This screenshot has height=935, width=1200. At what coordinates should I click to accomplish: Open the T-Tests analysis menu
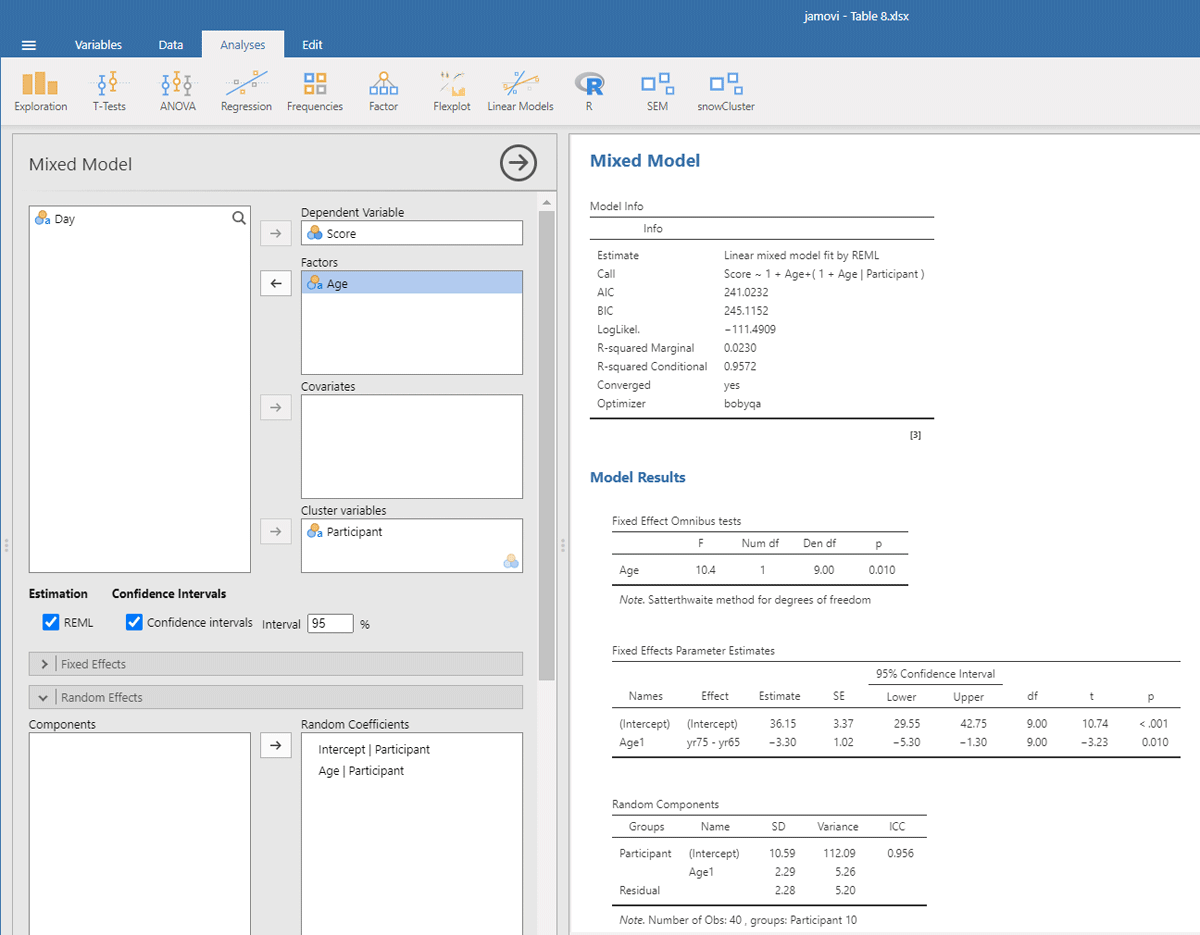(x=109, y=91)
